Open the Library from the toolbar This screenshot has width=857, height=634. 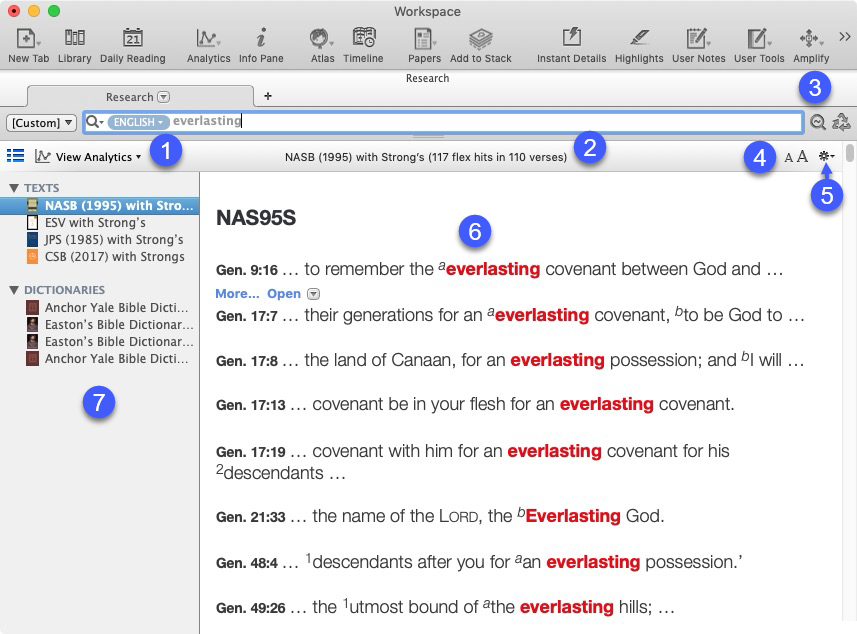[x=74, y=40]
